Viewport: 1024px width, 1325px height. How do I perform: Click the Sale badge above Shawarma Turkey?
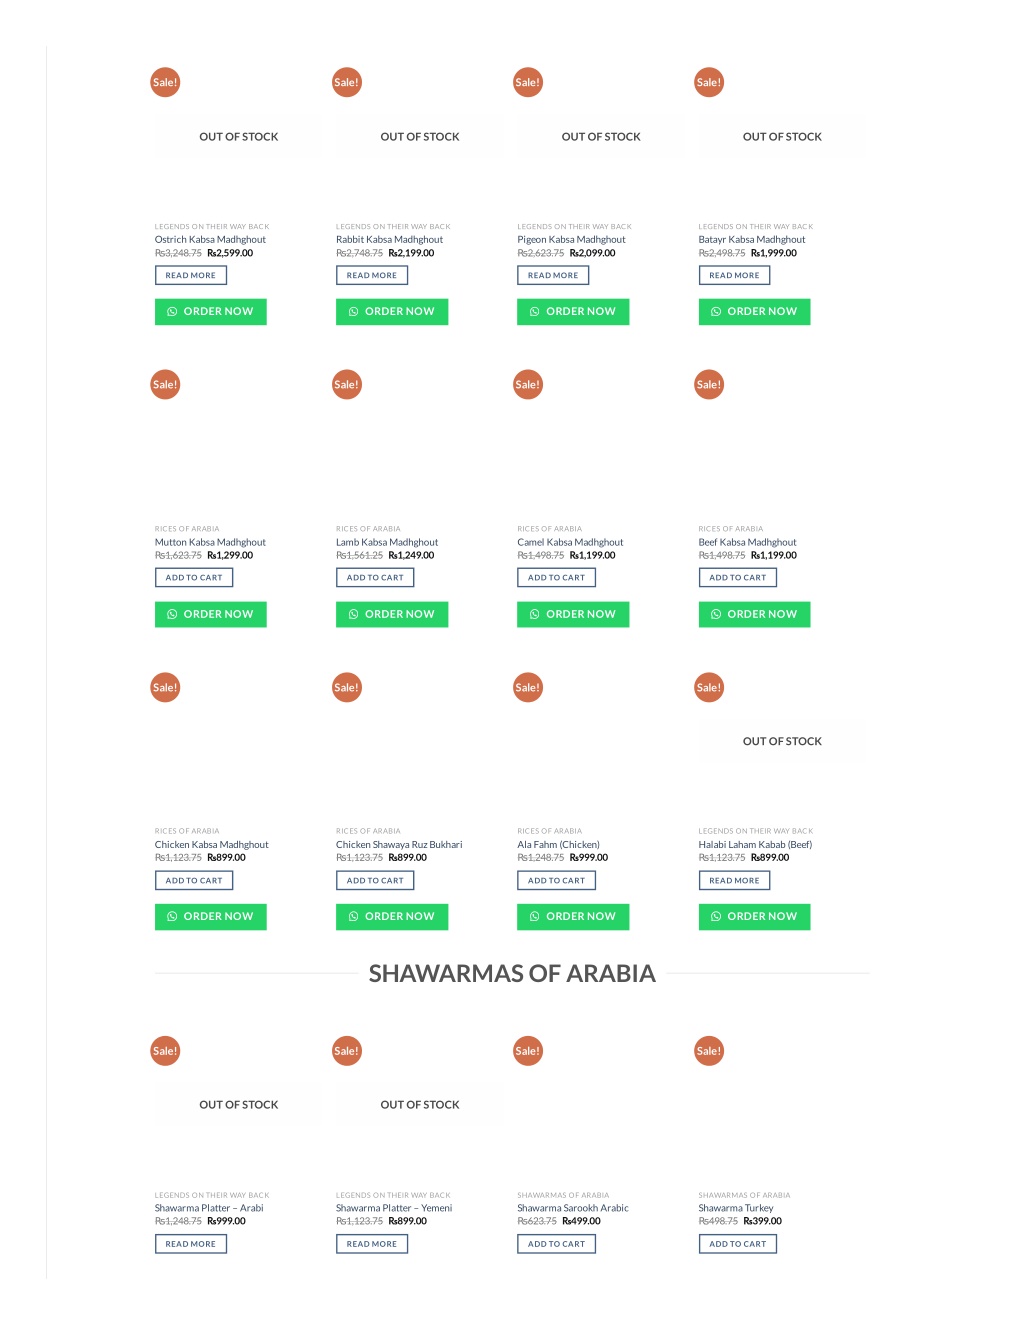pyautogui.click(x=709, y=1051)
